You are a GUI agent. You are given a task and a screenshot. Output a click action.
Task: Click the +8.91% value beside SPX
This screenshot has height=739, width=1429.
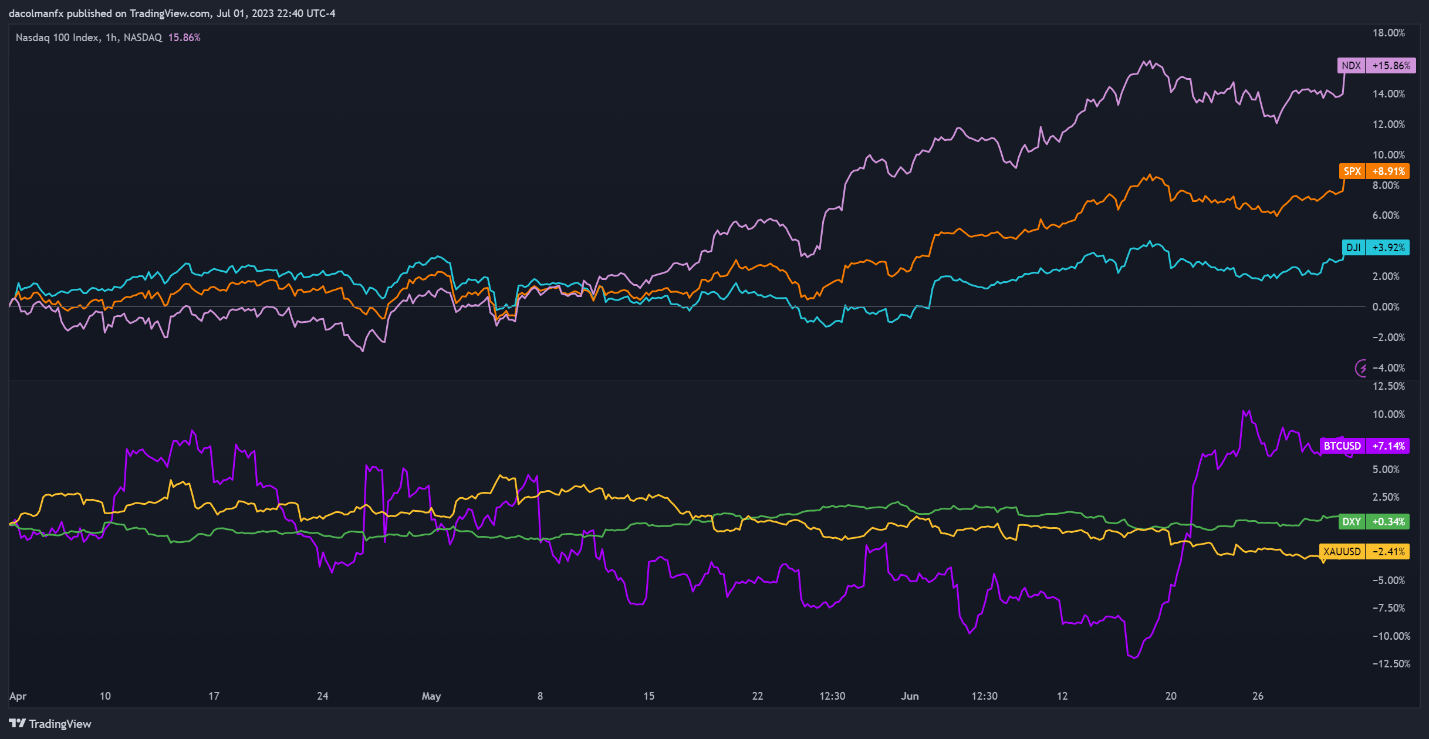click(x=1388, y=171)
